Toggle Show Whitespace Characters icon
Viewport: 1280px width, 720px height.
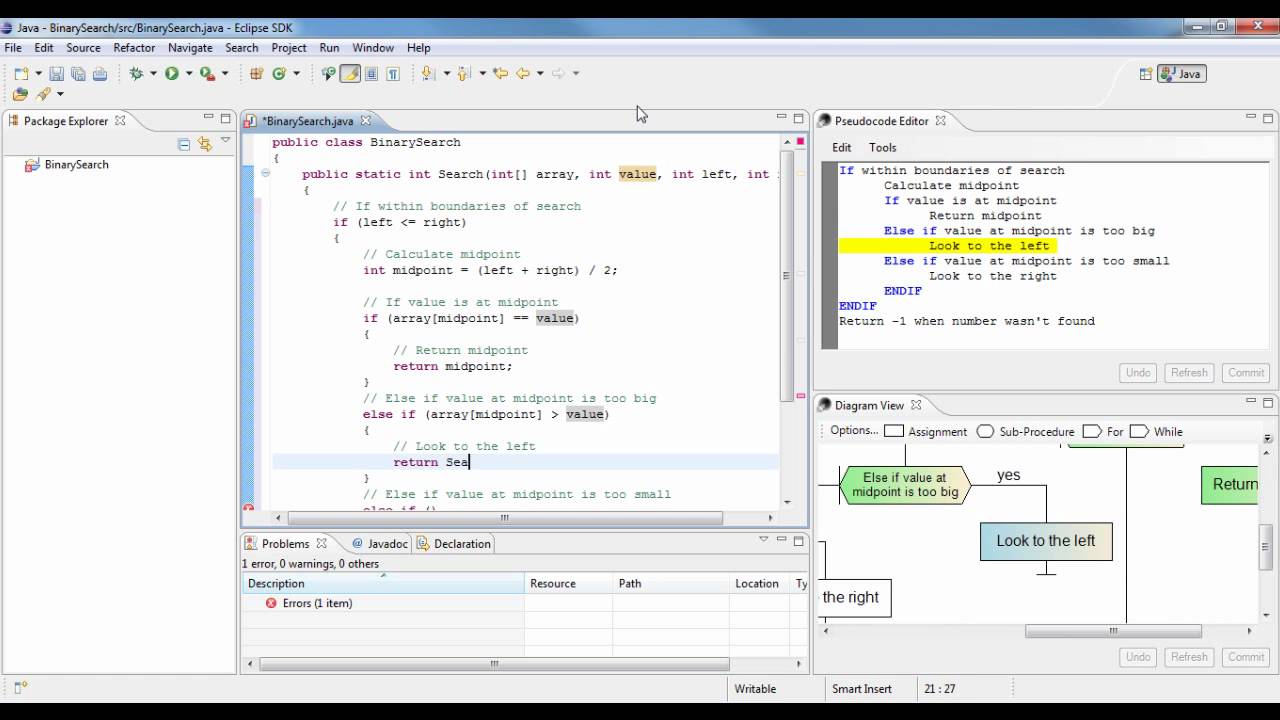click(x=393, y=73)
